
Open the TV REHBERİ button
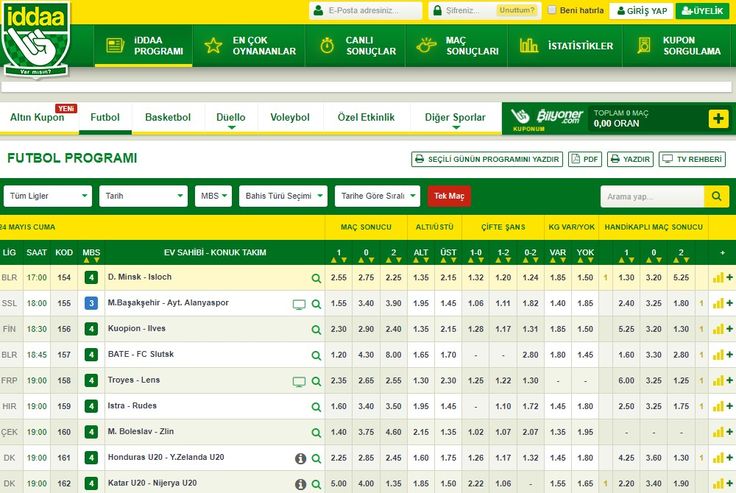click(692, 159)
